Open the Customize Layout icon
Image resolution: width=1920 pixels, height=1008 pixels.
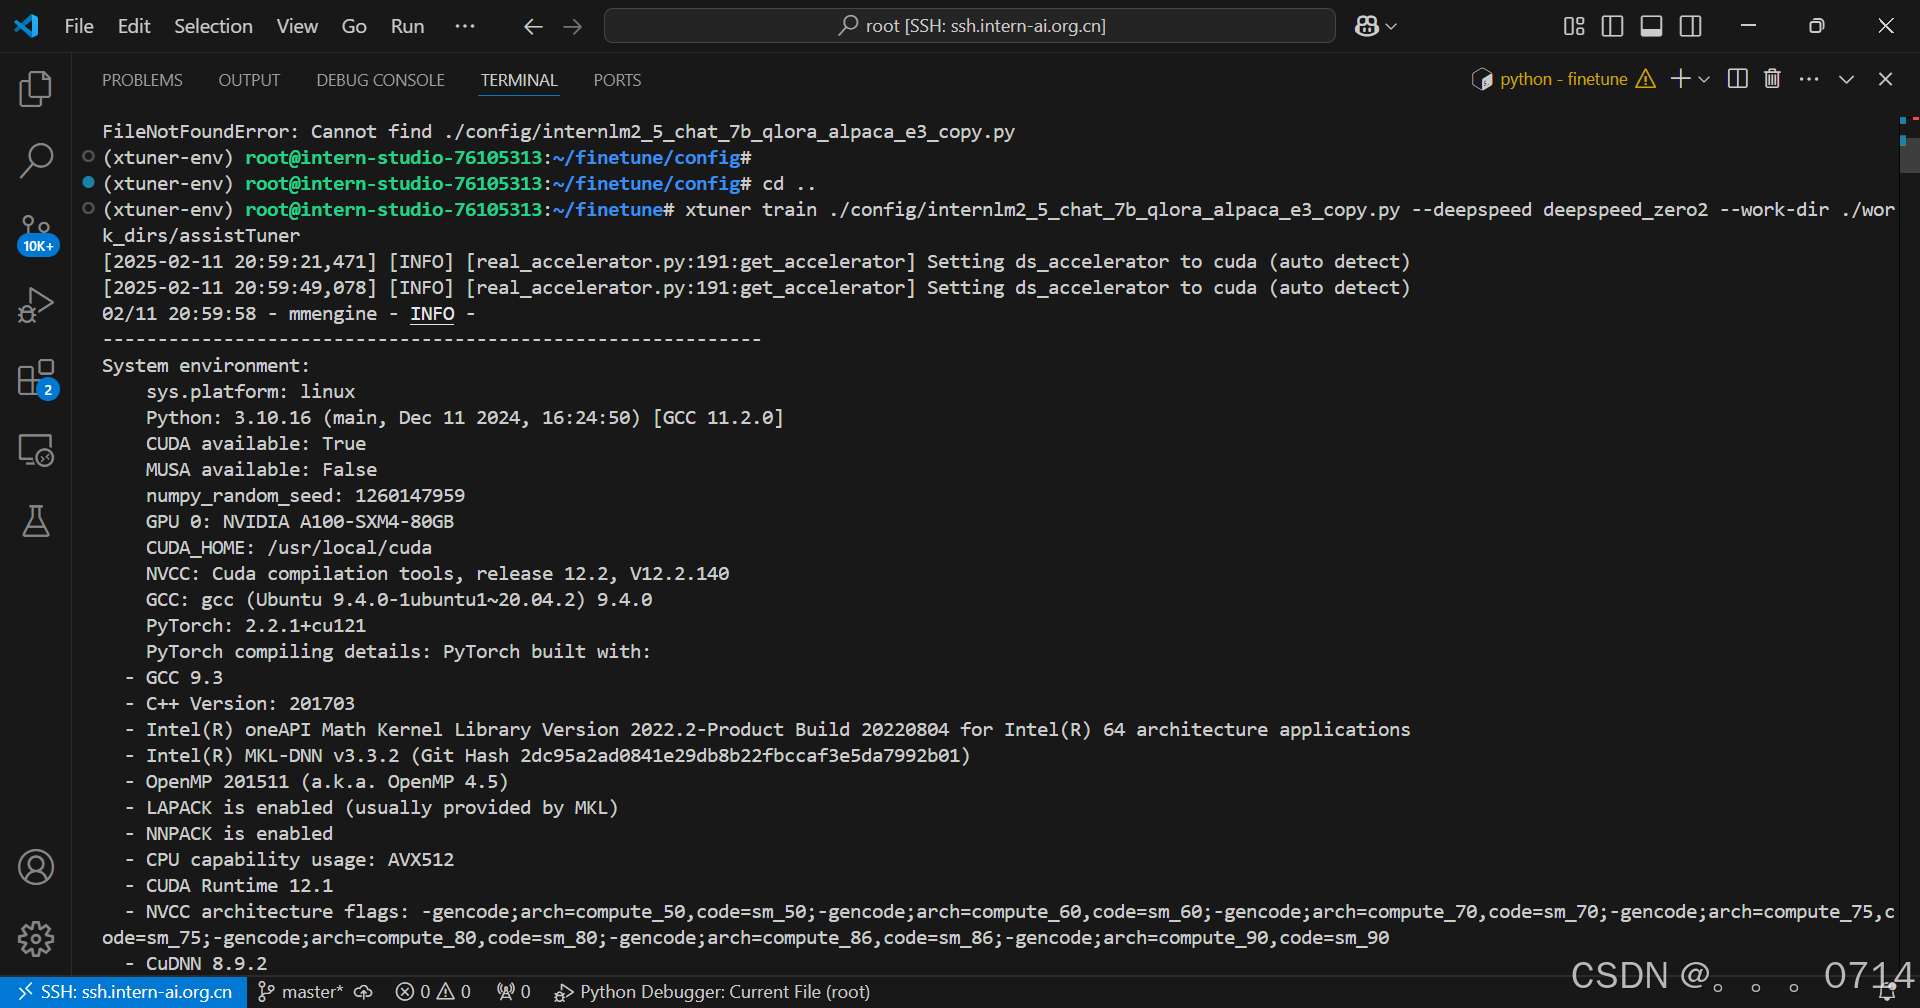pos(1574,26)
